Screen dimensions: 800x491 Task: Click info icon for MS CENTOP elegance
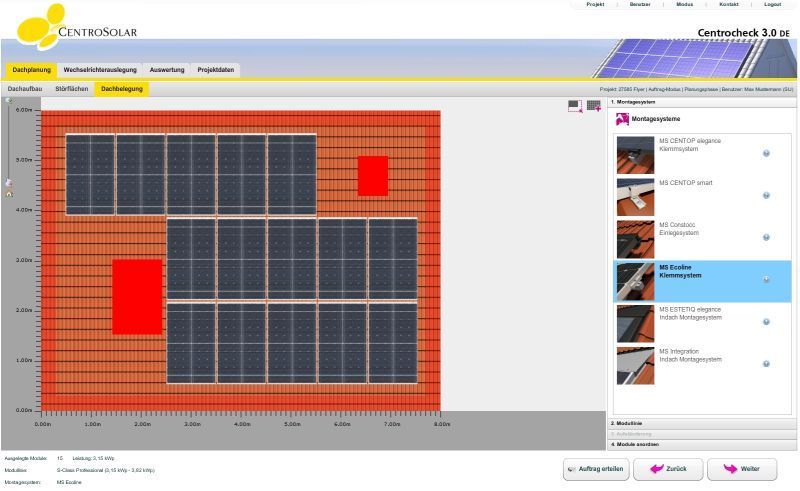click(x=766, y=154)
